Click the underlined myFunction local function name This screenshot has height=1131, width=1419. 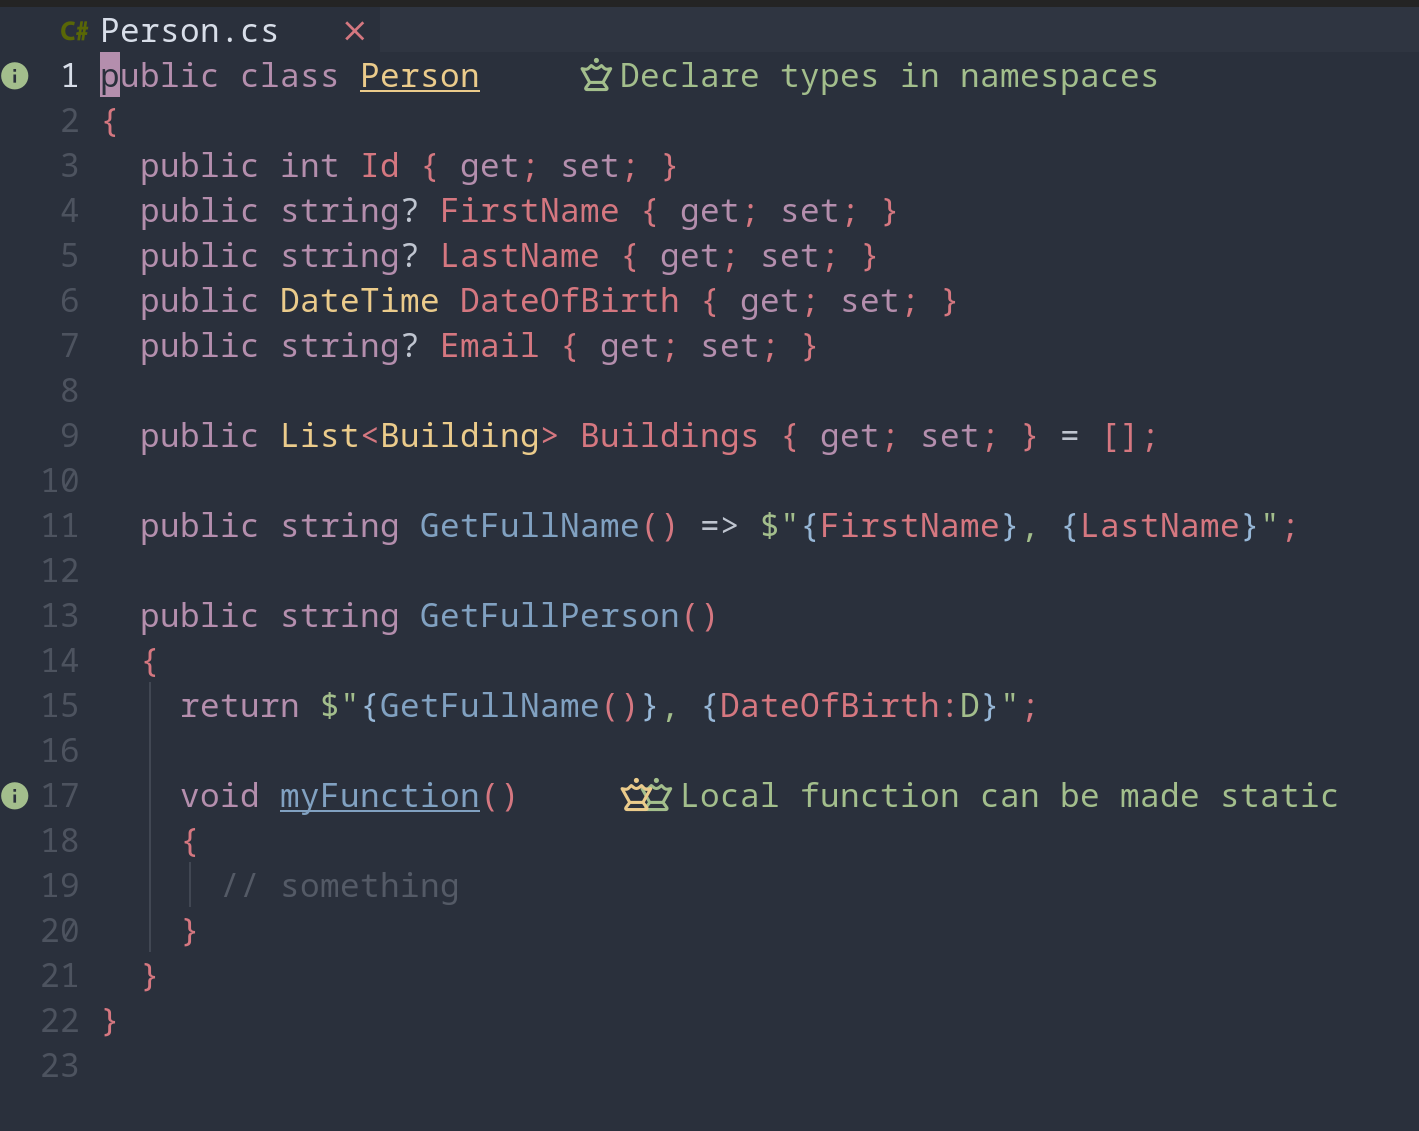[379, 797]
